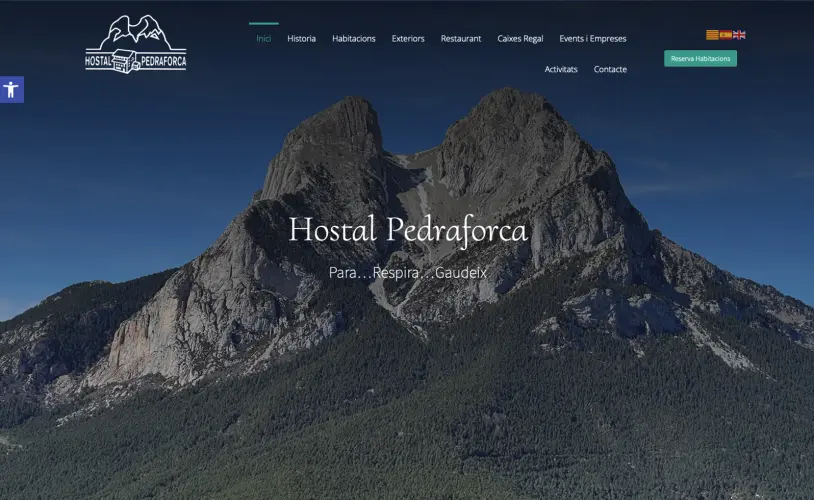Open Caixes Regal in the menu
This screenshot has width=814, height=500.
click(520, 38)
